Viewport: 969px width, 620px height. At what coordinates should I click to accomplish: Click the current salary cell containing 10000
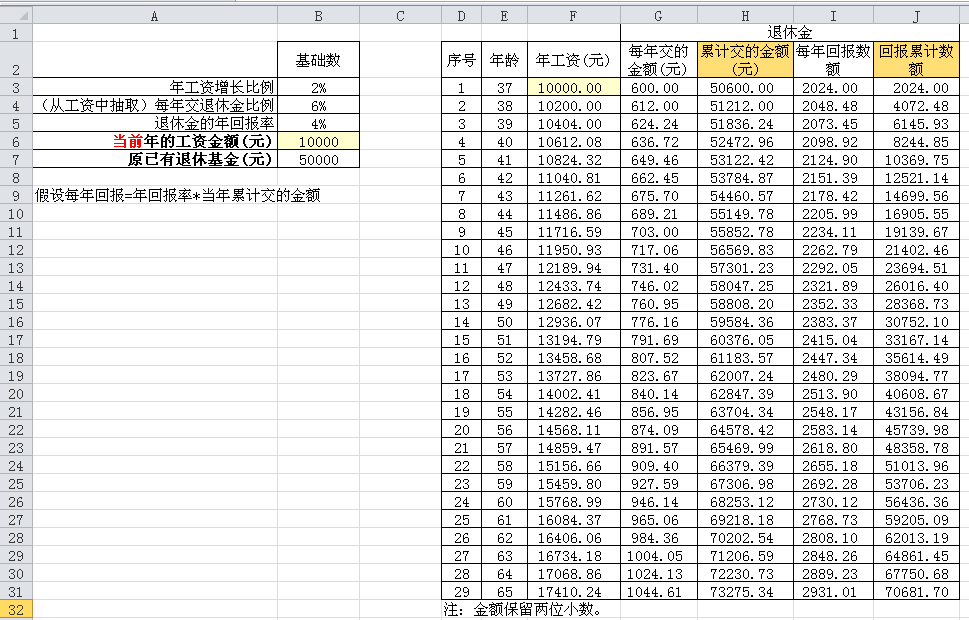pyautogui.click(x=318, y=142)
